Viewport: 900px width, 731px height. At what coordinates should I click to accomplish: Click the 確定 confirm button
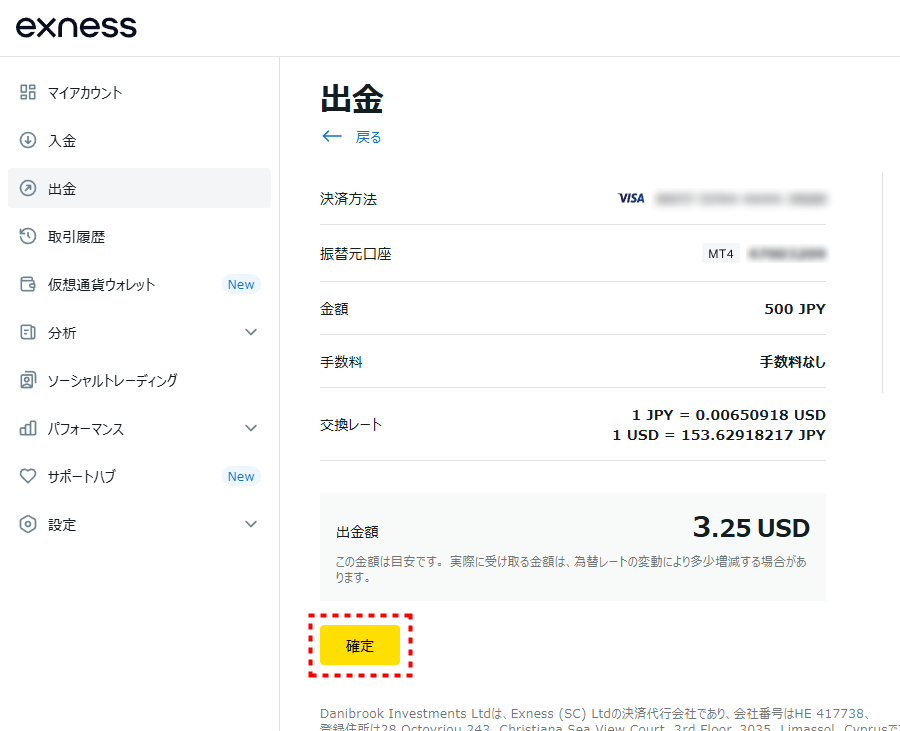point(360,646)
